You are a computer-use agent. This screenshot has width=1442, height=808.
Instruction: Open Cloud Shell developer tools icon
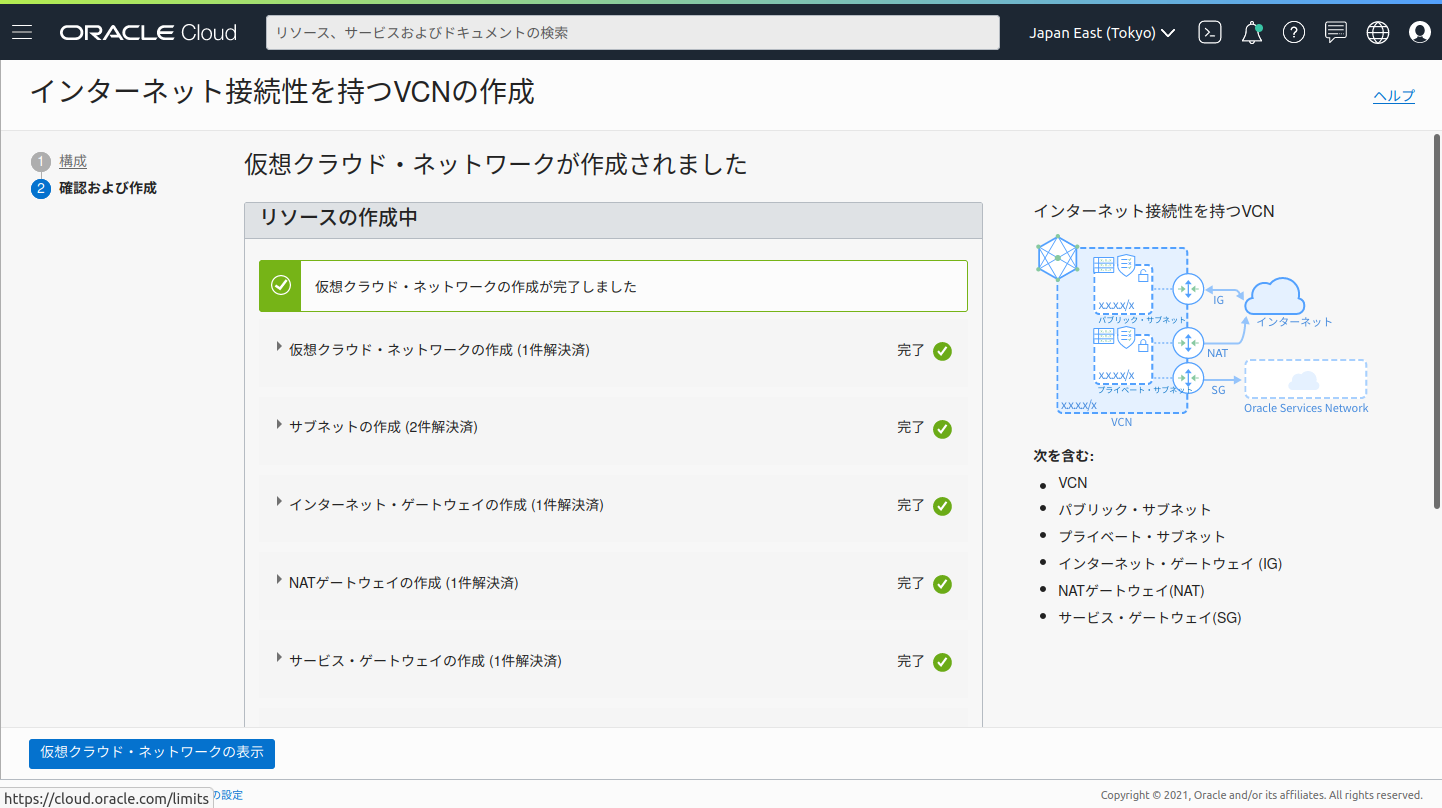point(1210,33)
